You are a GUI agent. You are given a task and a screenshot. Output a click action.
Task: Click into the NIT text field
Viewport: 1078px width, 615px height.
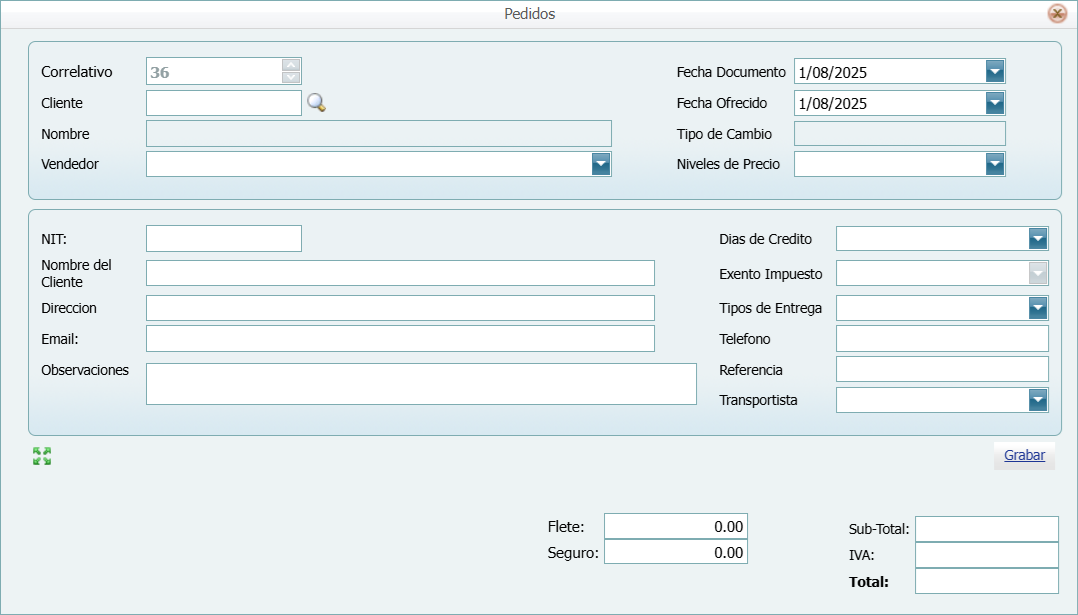pos(223,238)
